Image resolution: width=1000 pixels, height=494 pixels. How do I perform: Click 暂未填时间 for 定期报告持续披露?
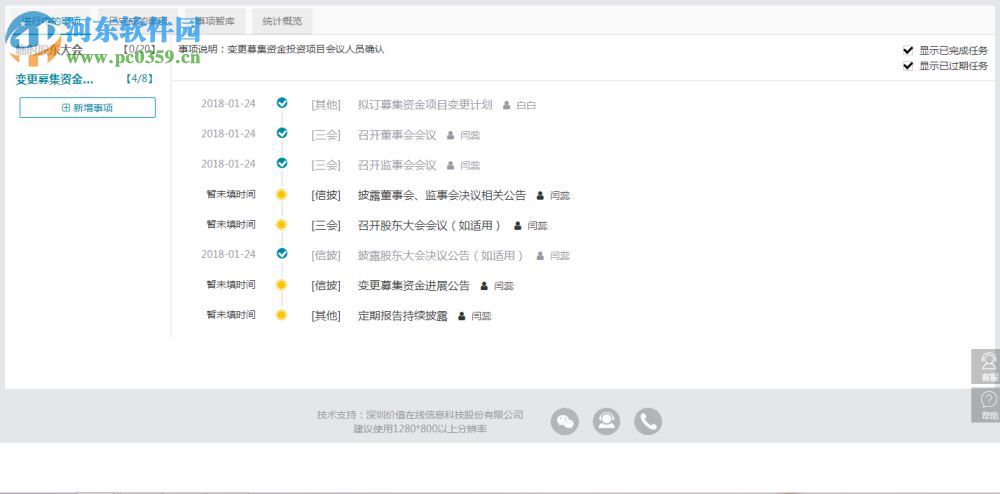[231, 314]
